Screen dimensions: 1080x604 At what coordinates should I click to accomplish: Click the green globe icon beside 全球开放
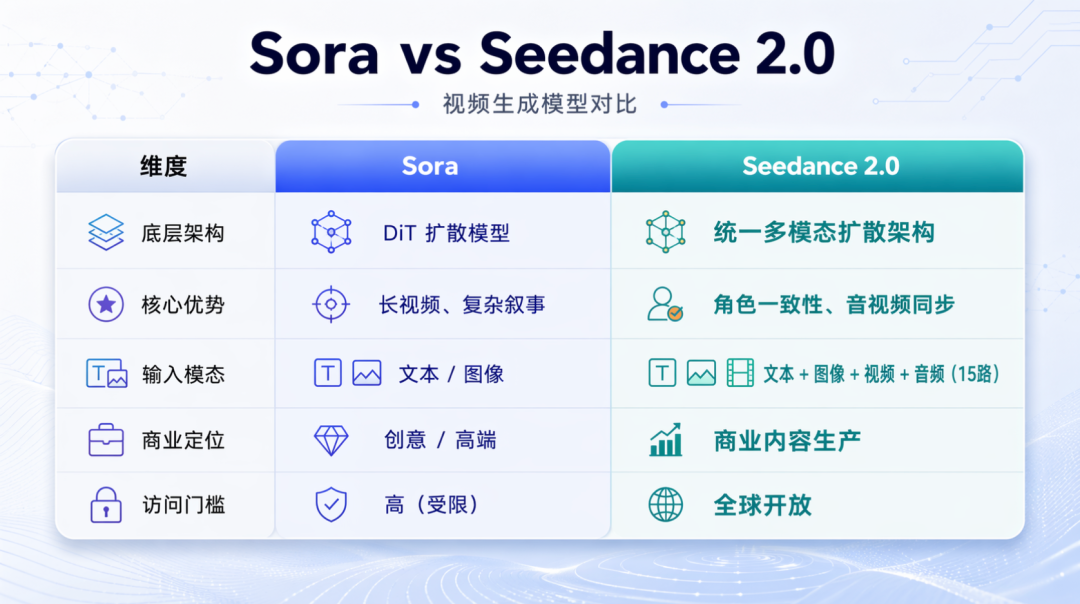pos(665,505)
